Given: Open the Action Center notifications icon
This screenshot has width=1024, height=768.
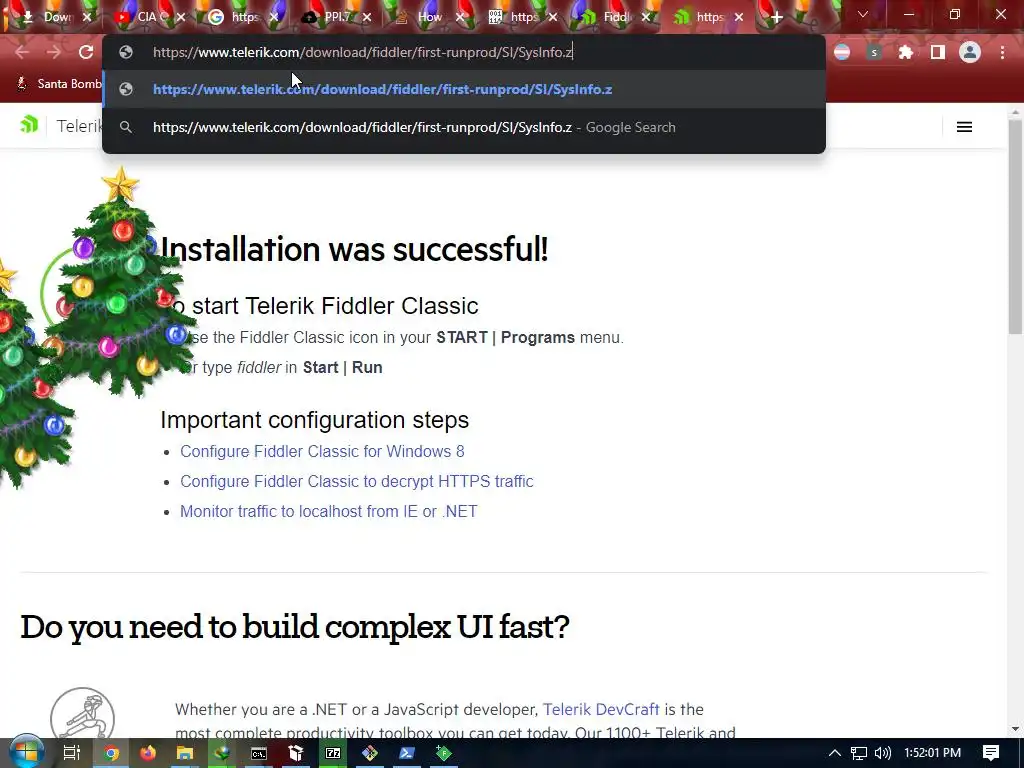Looking at the screenshot, I should coord(991,753).
